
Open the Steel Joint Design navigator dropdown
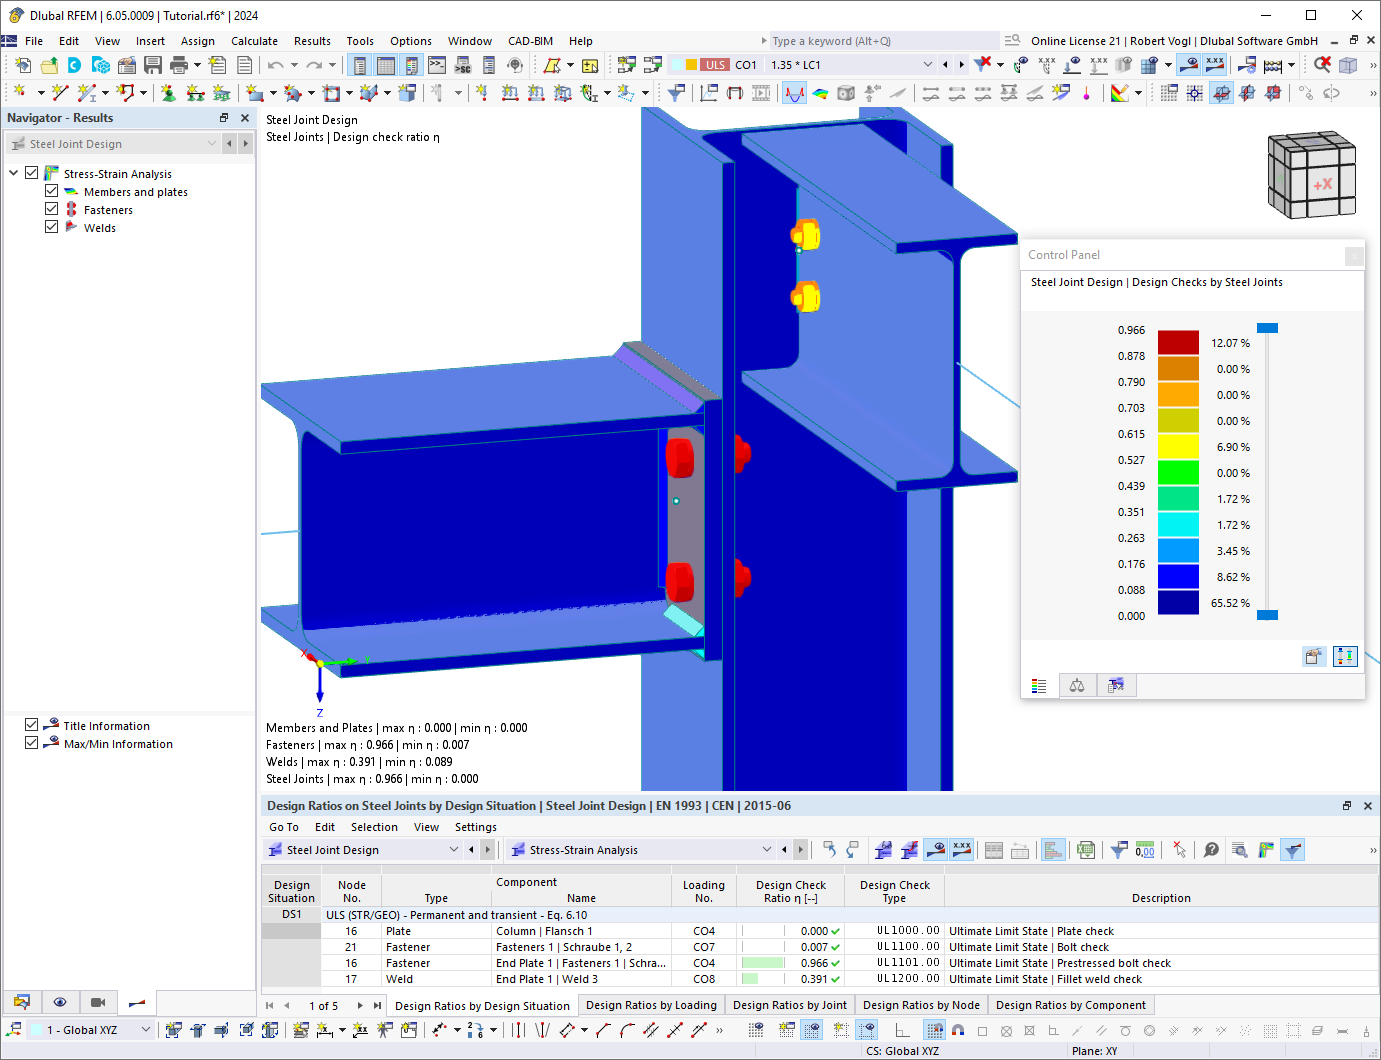click(211, 143)
